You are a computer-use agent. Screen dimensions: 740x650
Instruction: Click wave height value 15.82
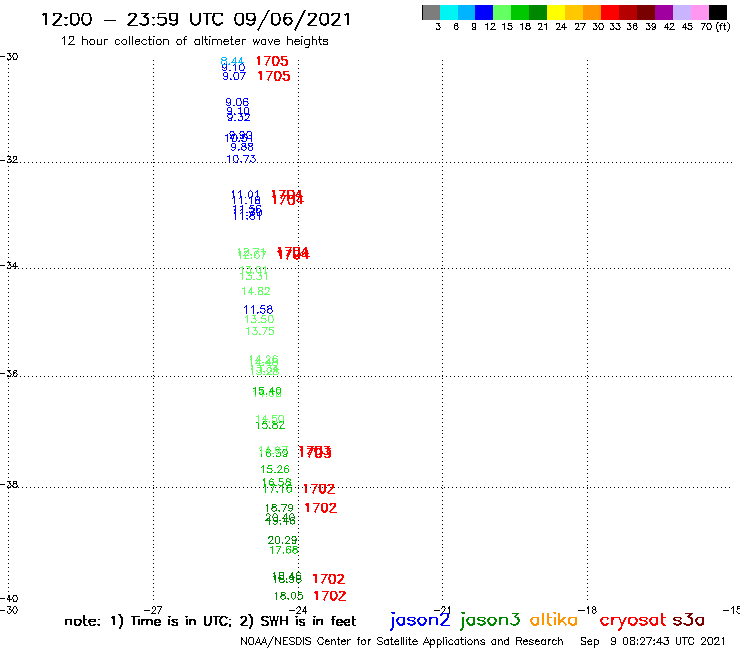270,425
